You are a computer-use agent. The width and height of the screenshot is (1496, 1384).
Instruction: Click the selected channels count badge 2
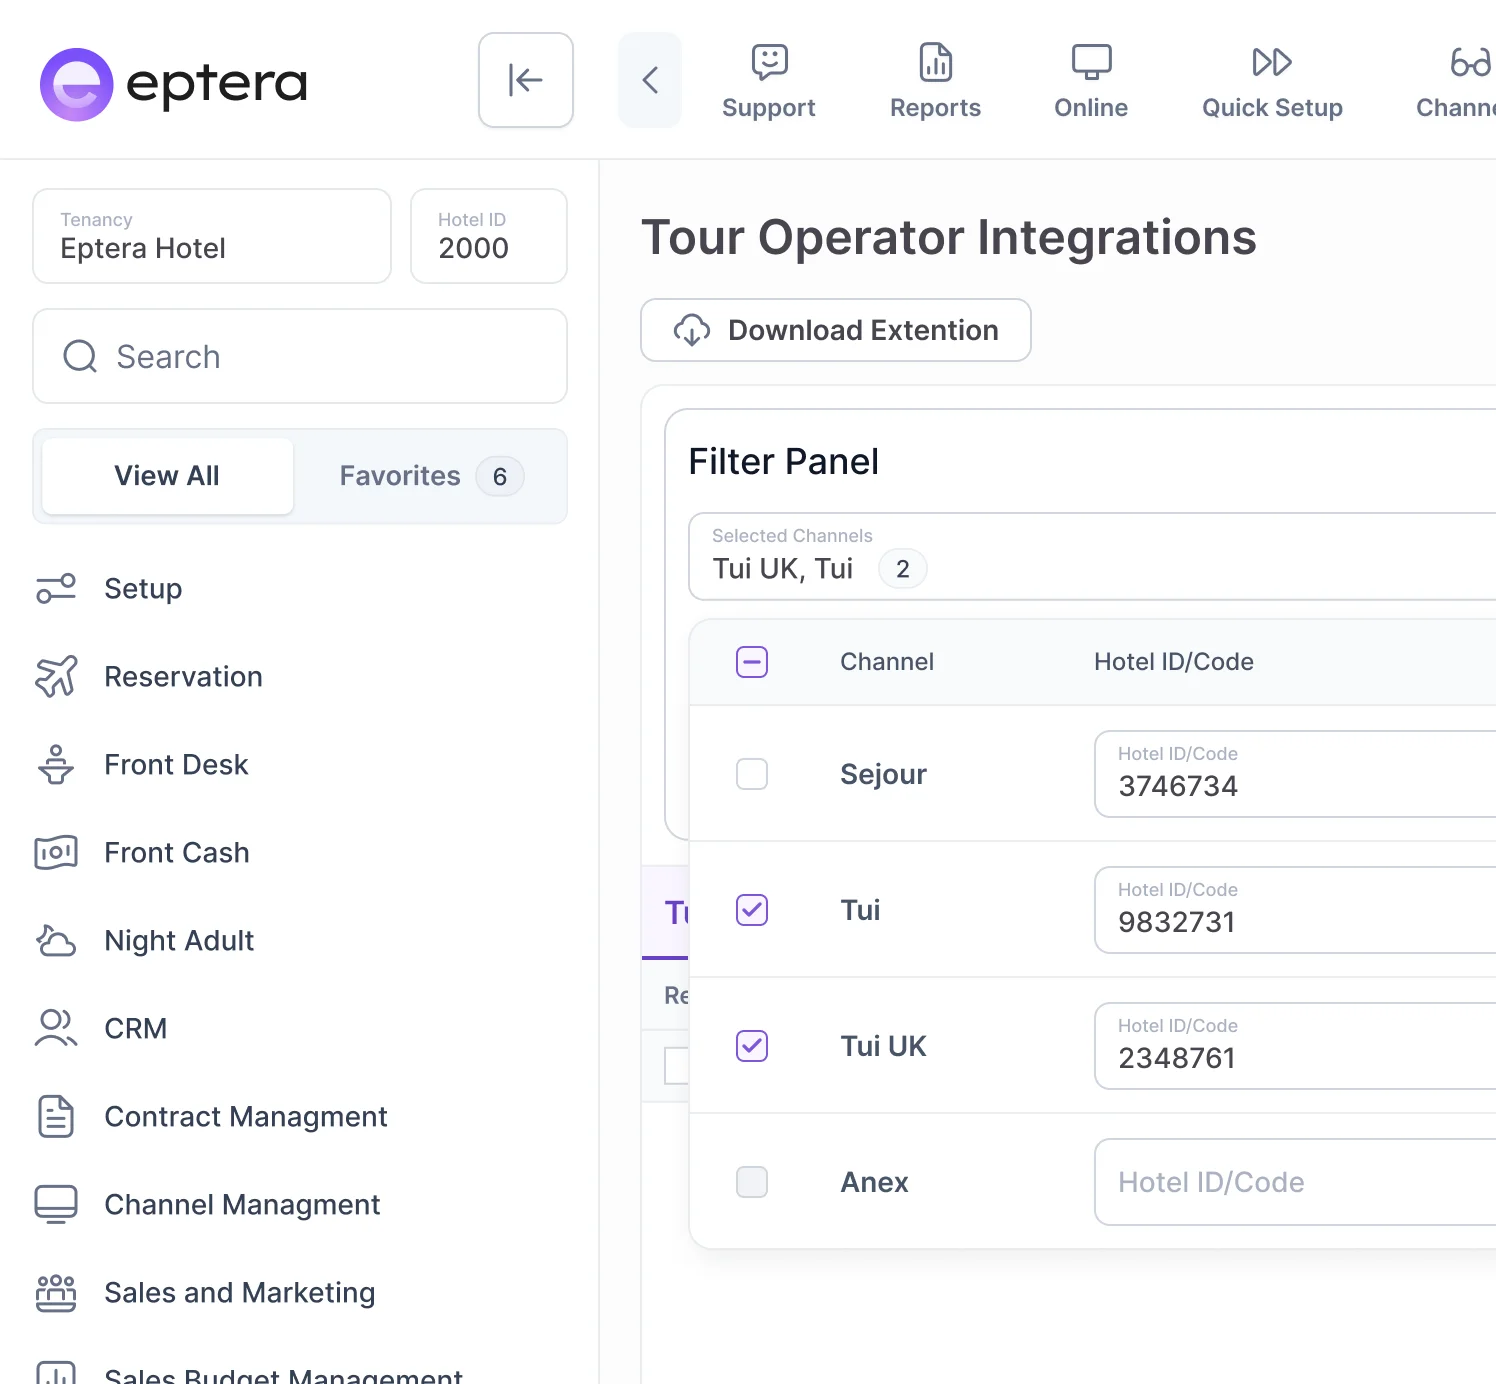coord(903,569)
